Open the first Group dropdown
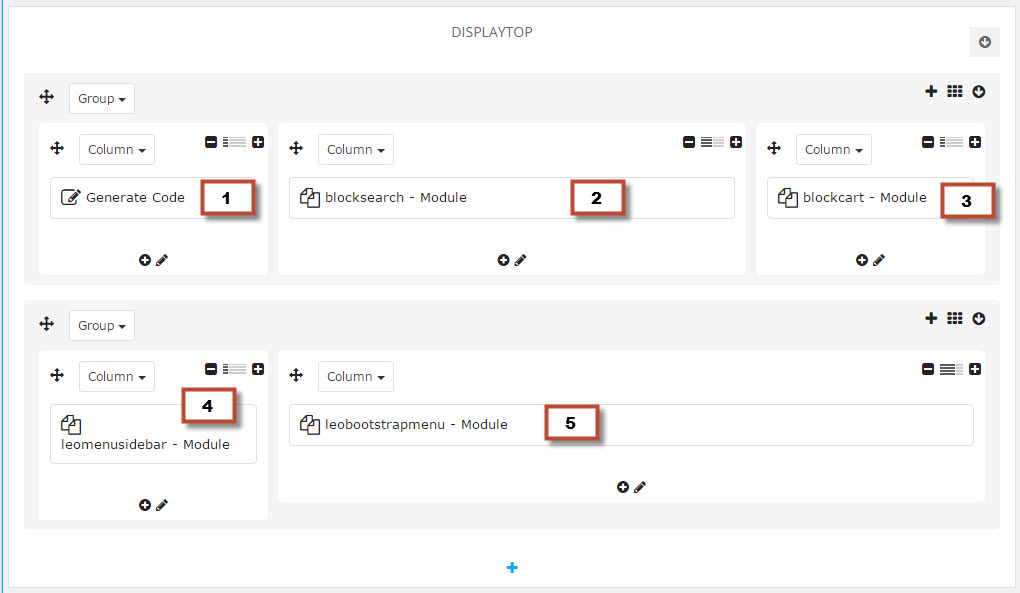The width and height of the screenshot is (1020, 593). (x=102, y=98)
